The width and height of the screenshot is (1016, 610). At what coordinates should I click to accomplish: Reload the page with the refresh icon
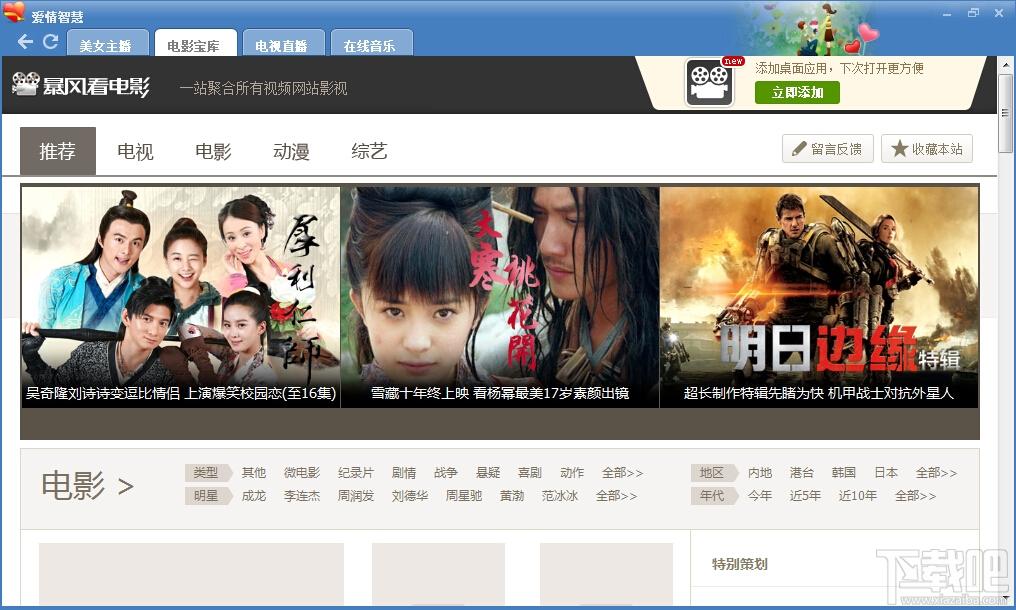51,42
